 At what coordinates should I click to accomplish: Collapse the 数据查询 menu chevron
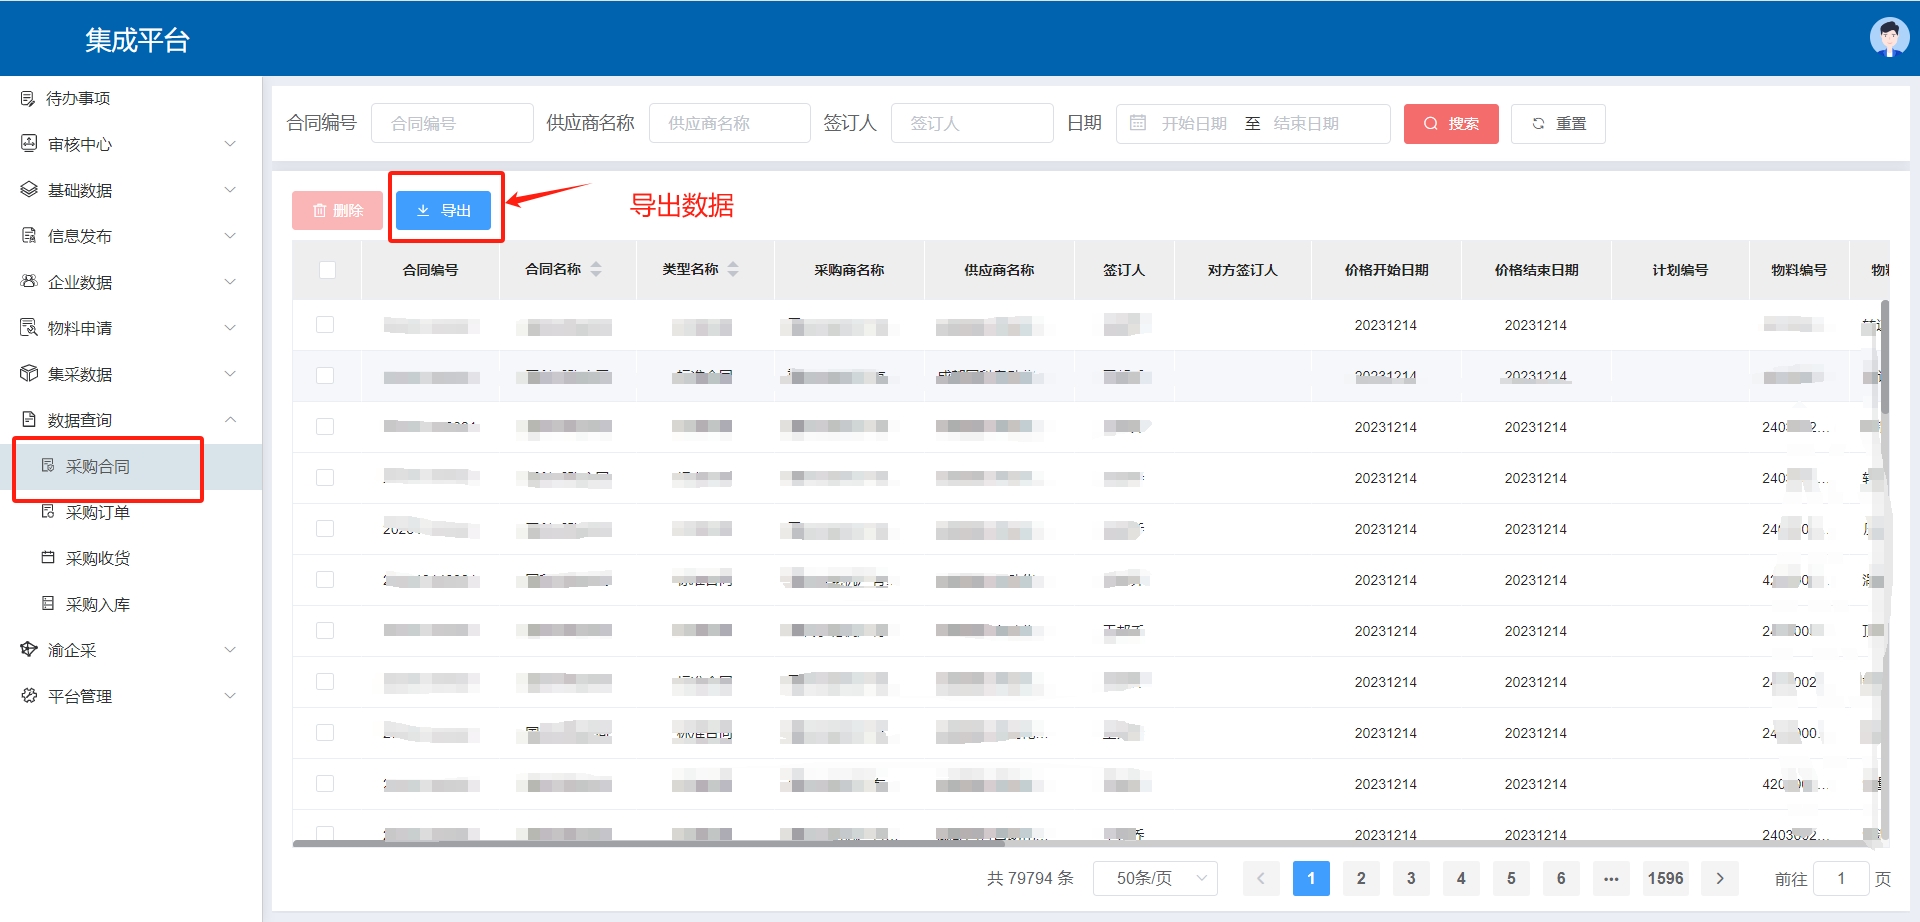pos(230,420)
